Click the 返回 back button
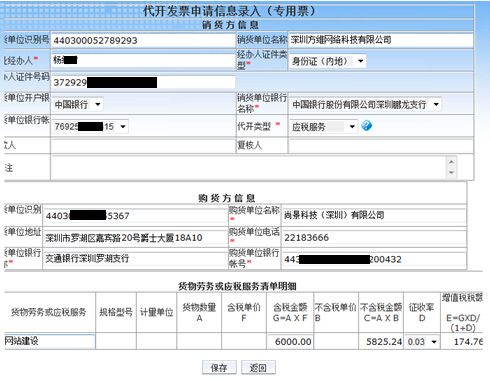 point(258,368)
